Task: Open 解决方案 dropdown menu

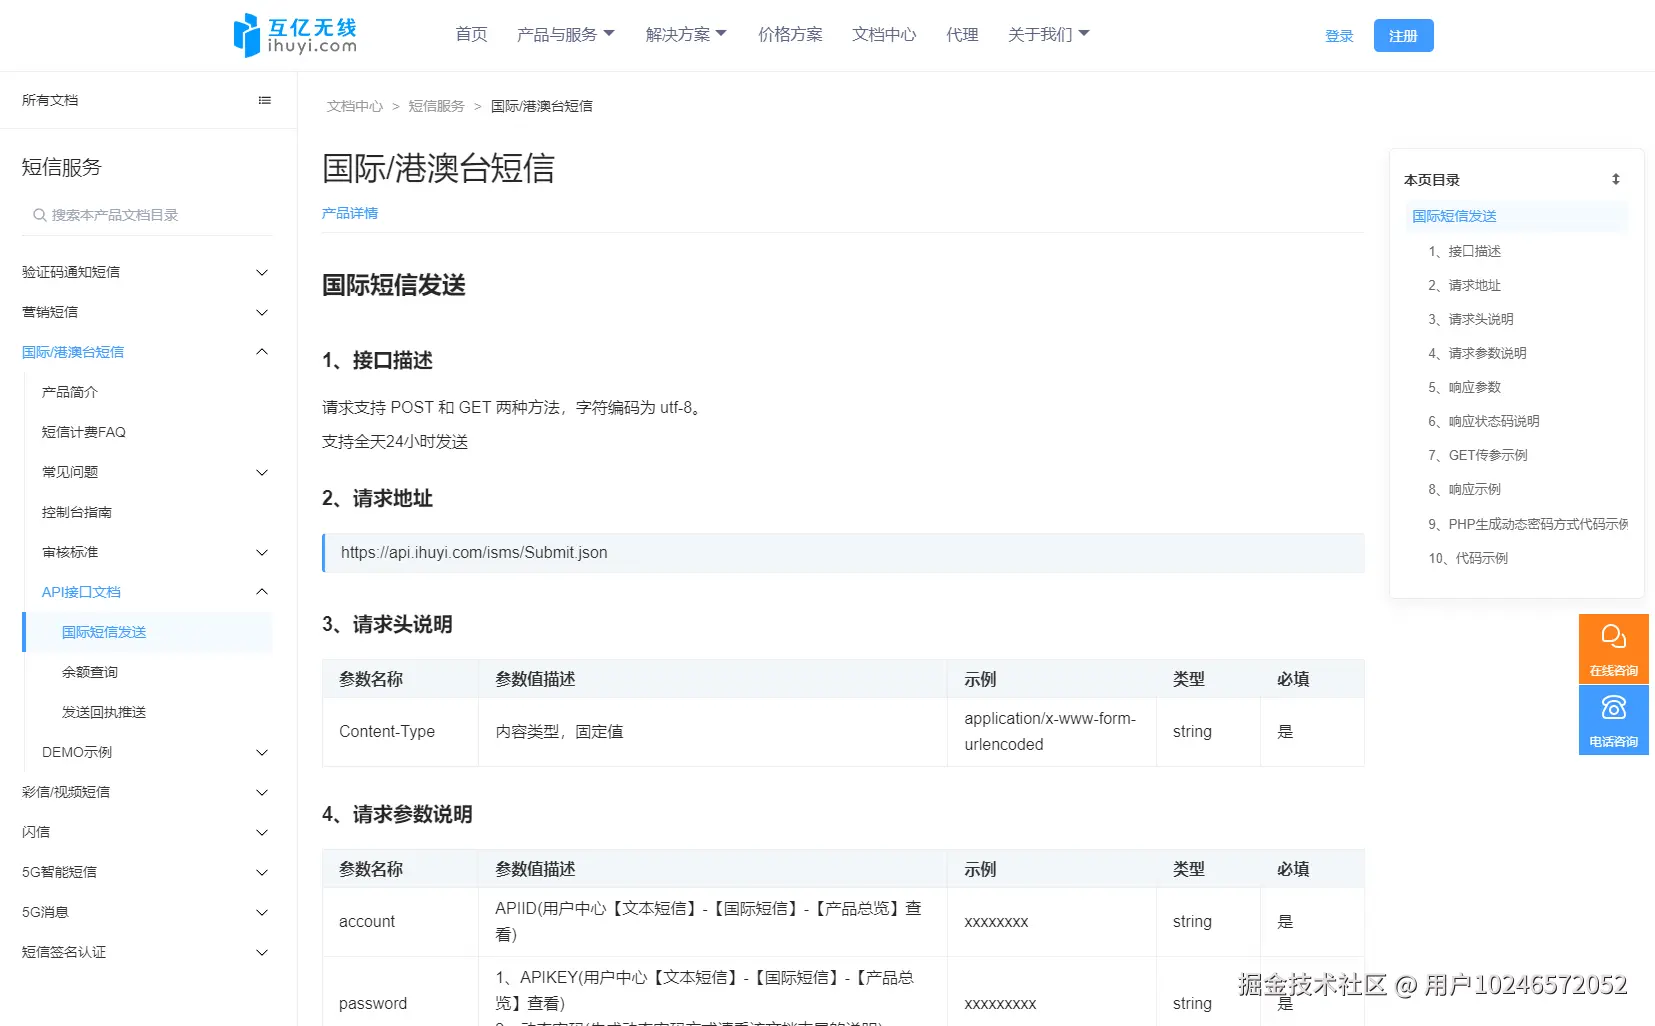Action: click(686, 35)
